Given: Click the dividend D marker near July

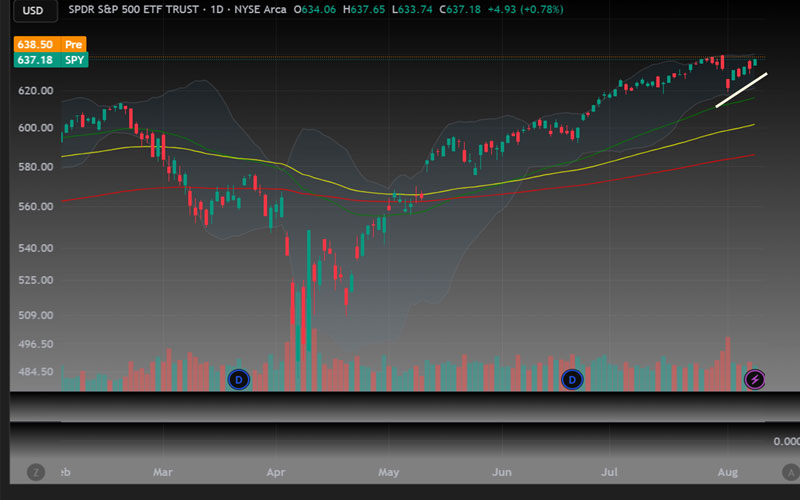Looking at the screenshot, I should (572, 379).
